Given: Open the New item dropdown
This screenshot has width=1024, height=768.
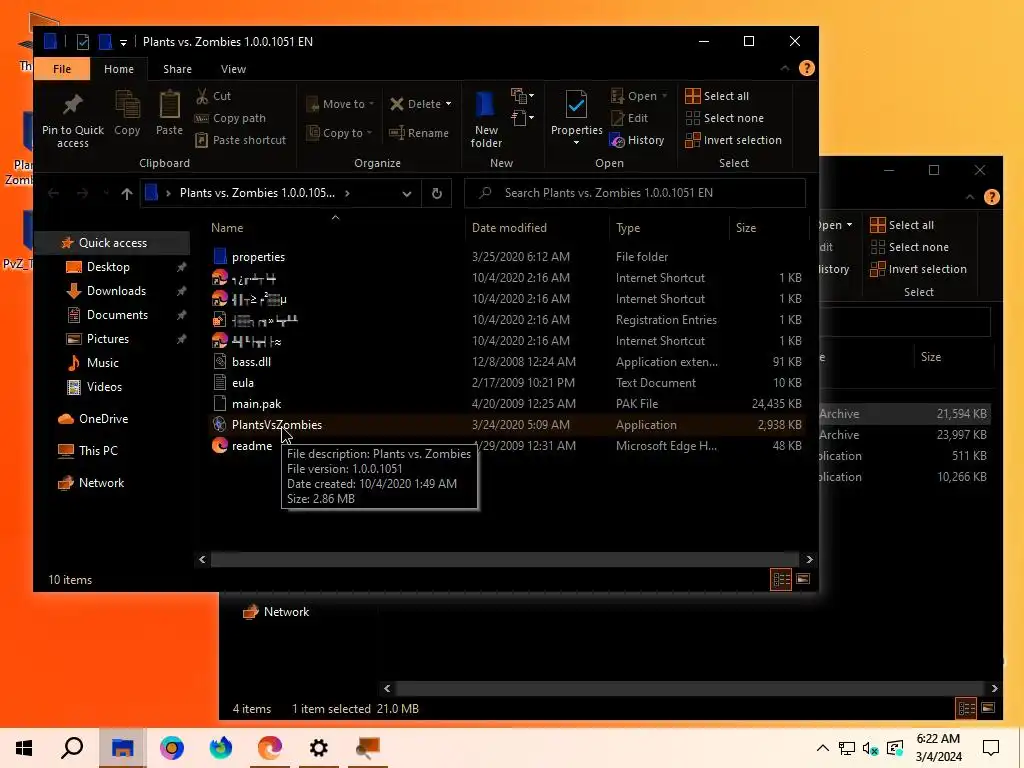Looking at the screenshot, I should 522,96.
